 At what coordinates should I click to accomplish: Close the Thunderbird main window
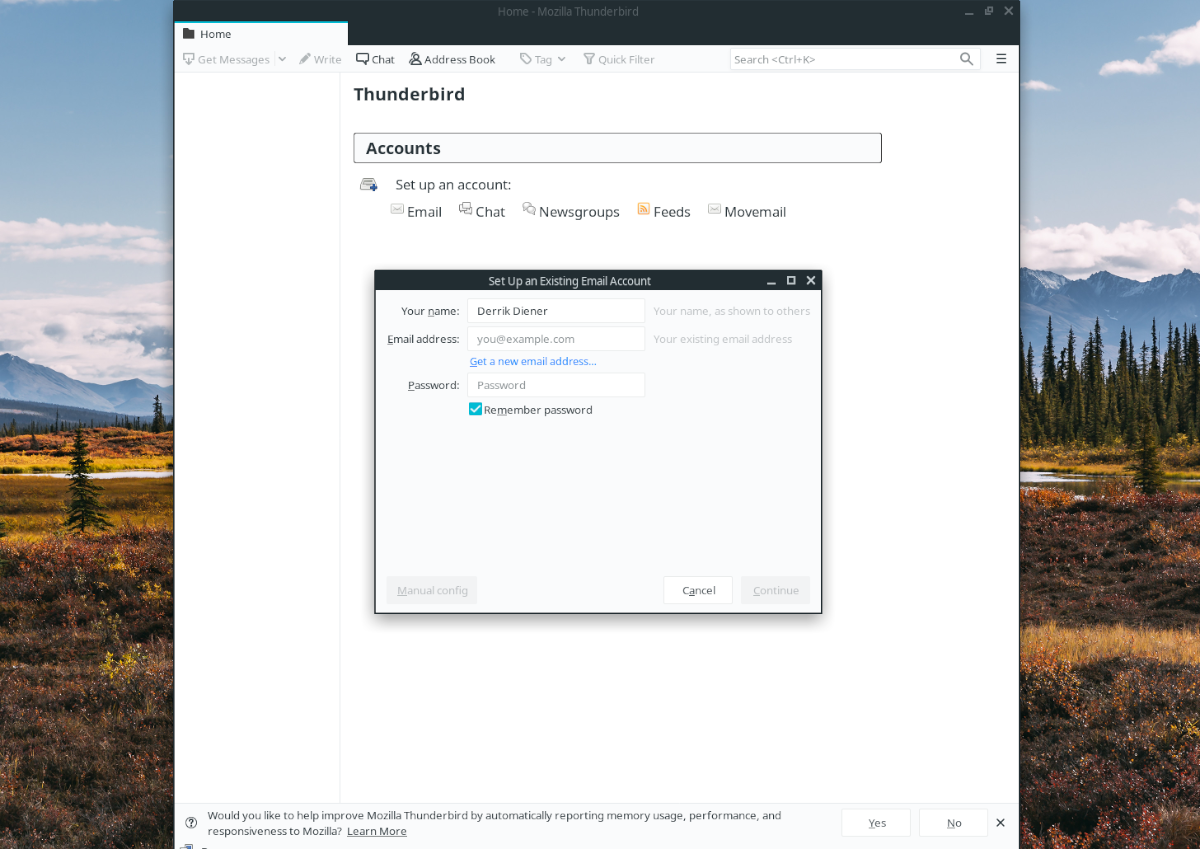click(x=1008, y=11)
